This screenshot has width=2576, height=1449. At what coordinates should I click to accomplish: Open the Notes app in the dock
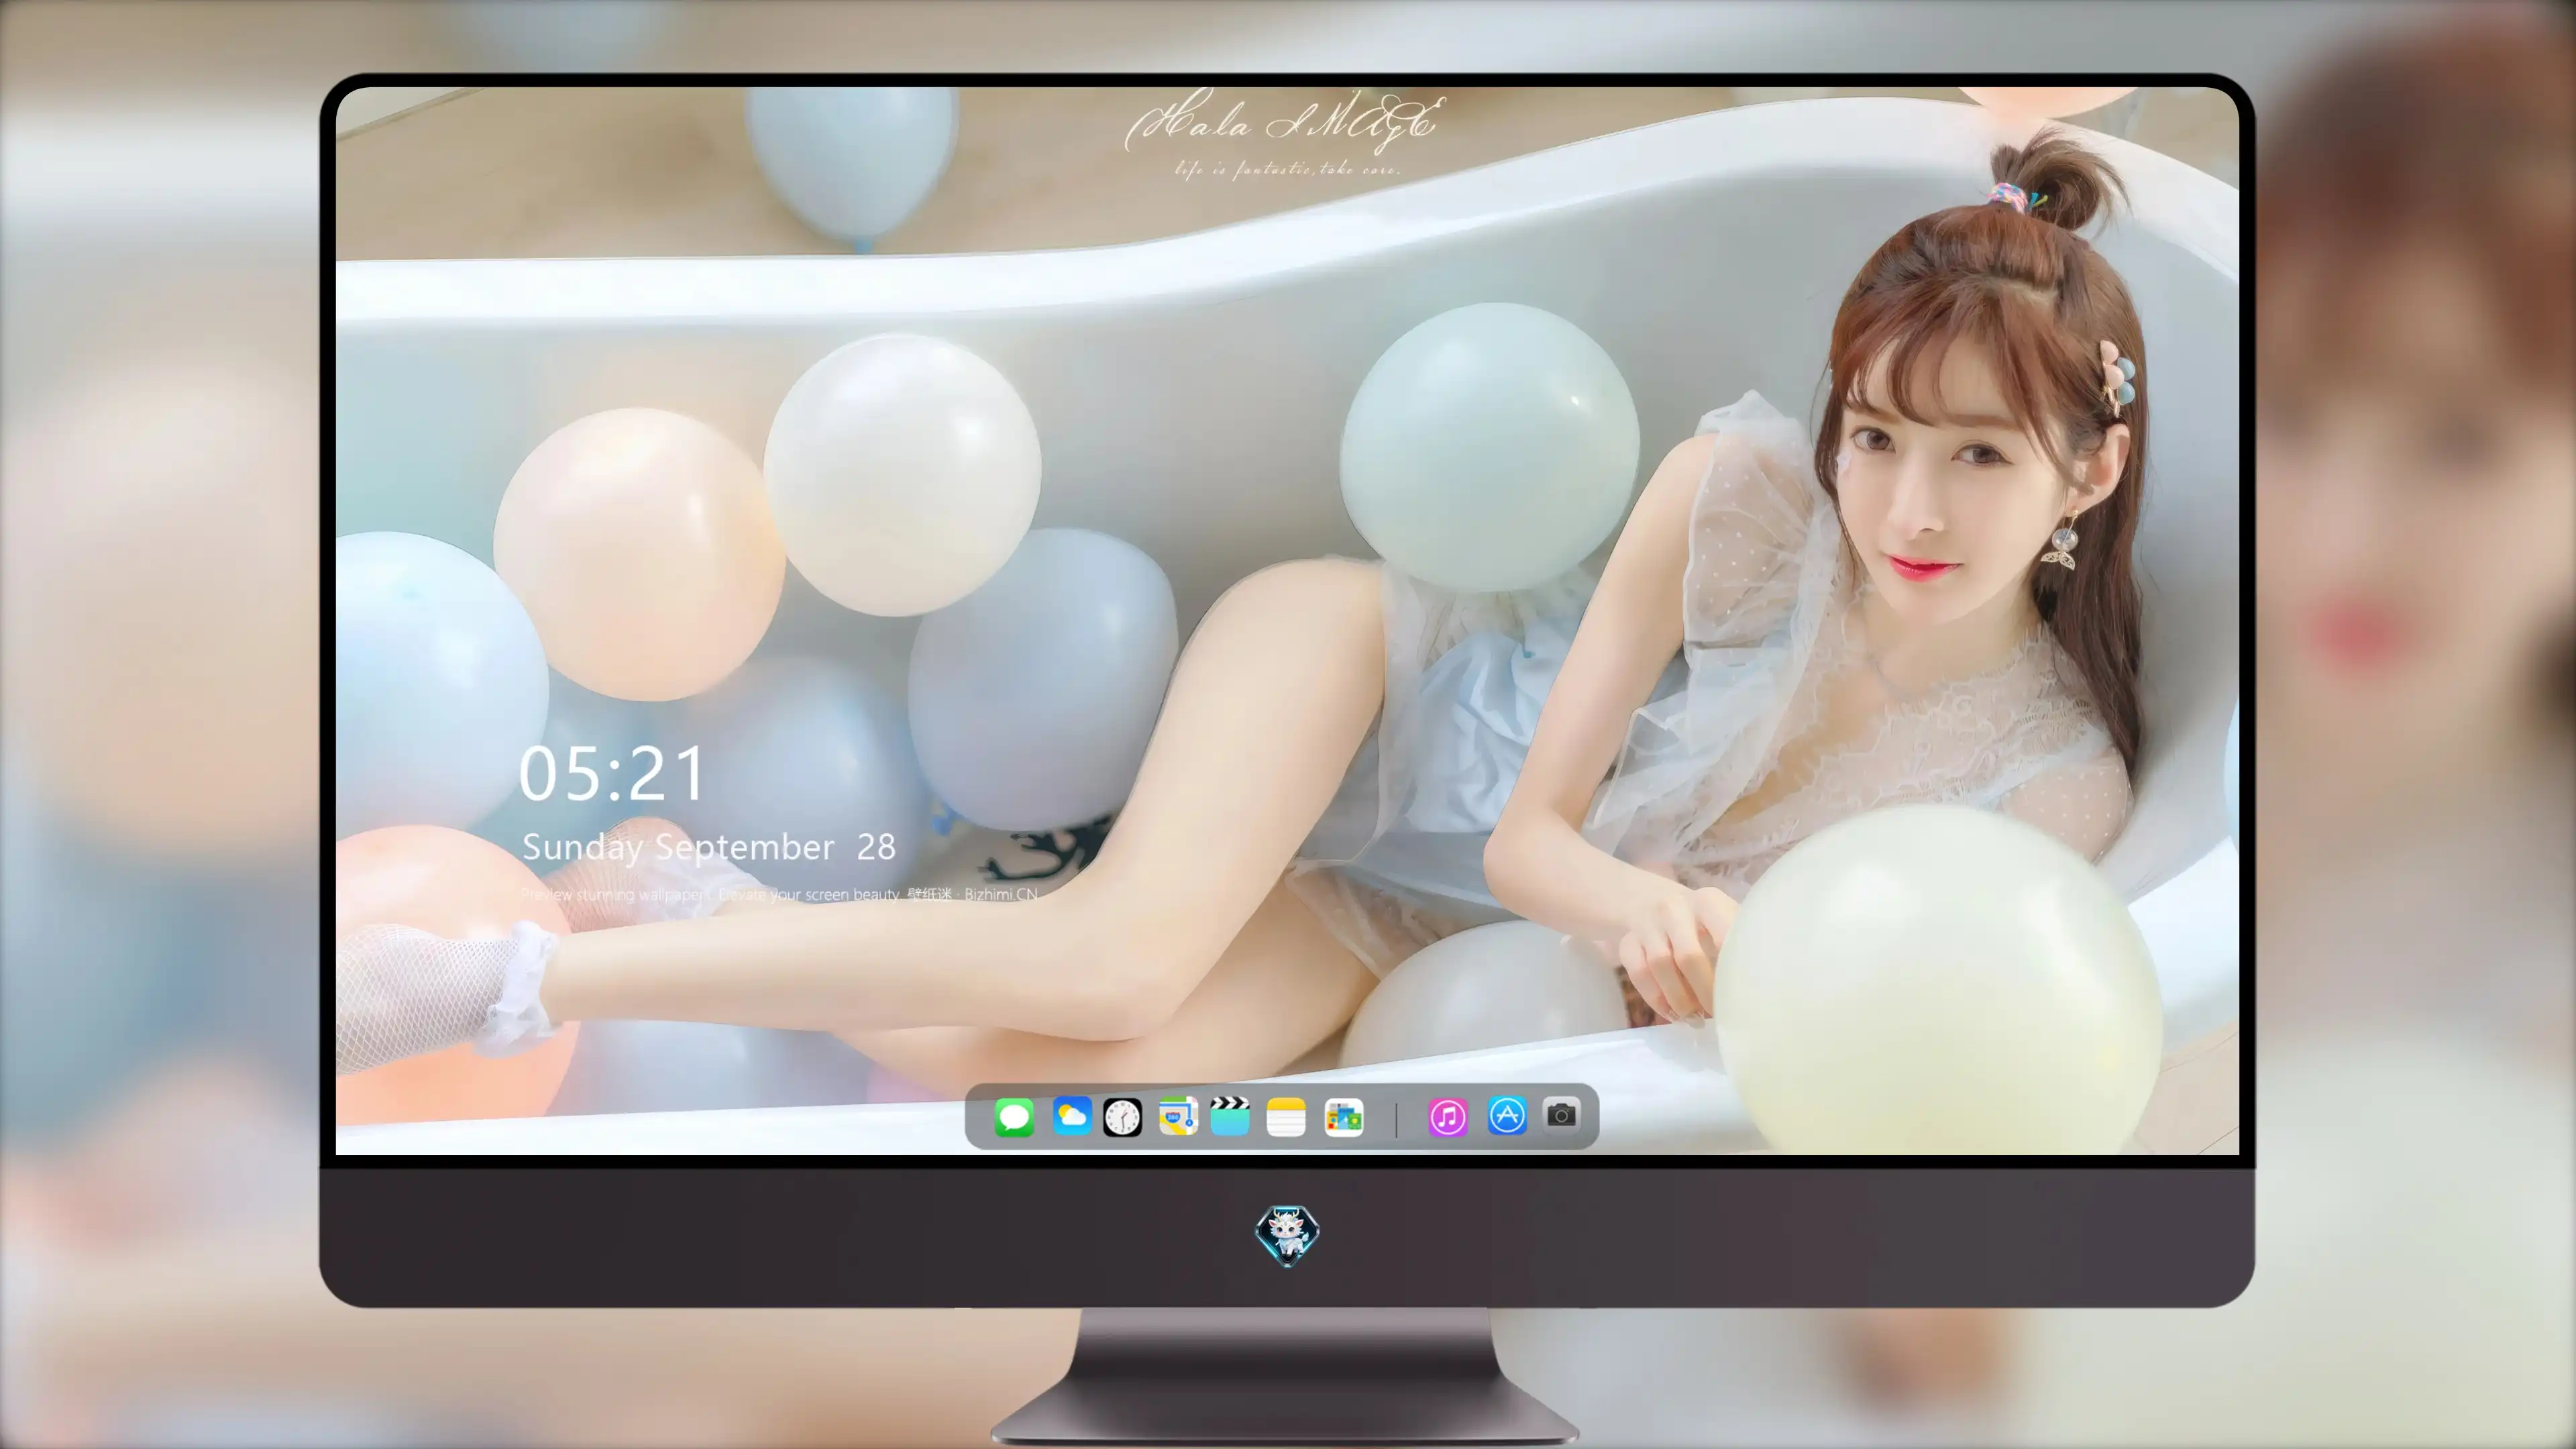pyautogui.click(x=1286, y=1117)
